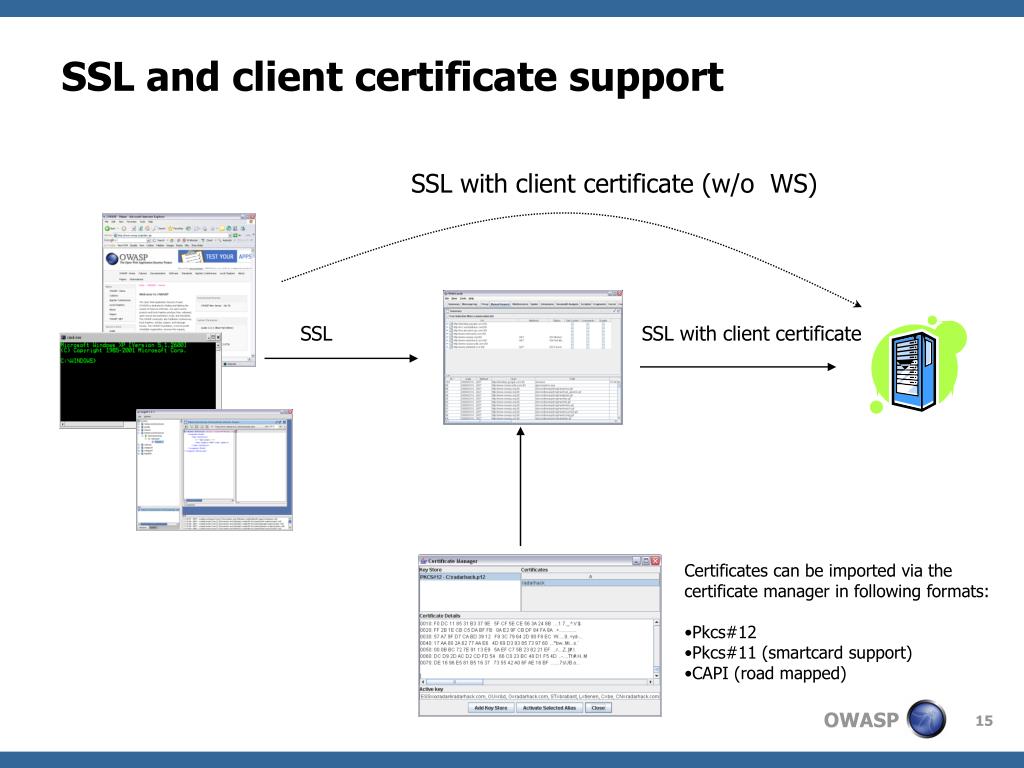Click the WebScarab proxy window thumbnail
Screen dimensions: 1024x768
(533, 357)
